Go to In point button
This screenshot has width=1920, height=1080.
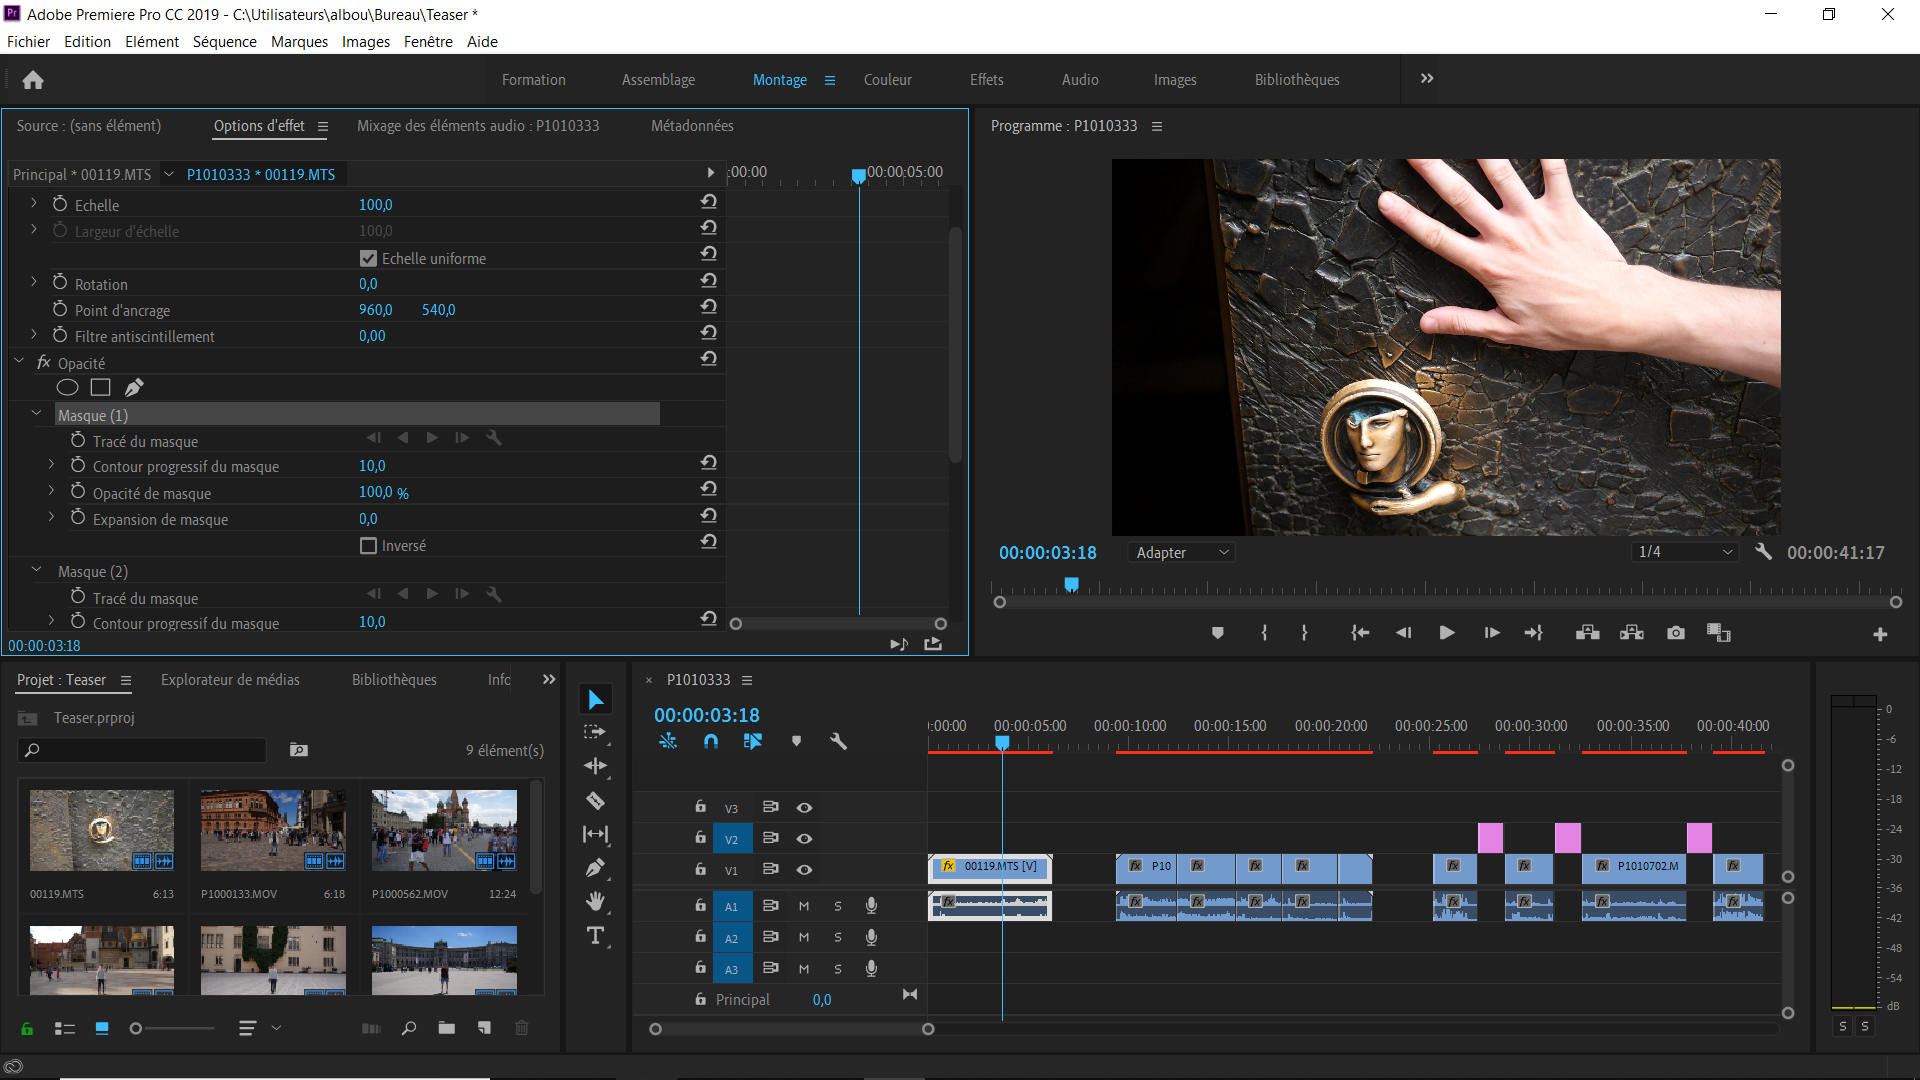1360,633
